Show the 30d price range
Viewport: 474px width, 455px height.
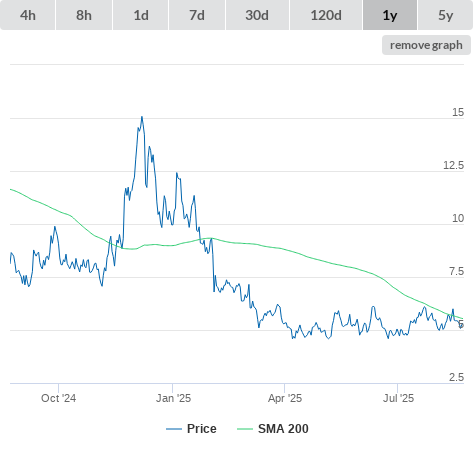point(257,15)
